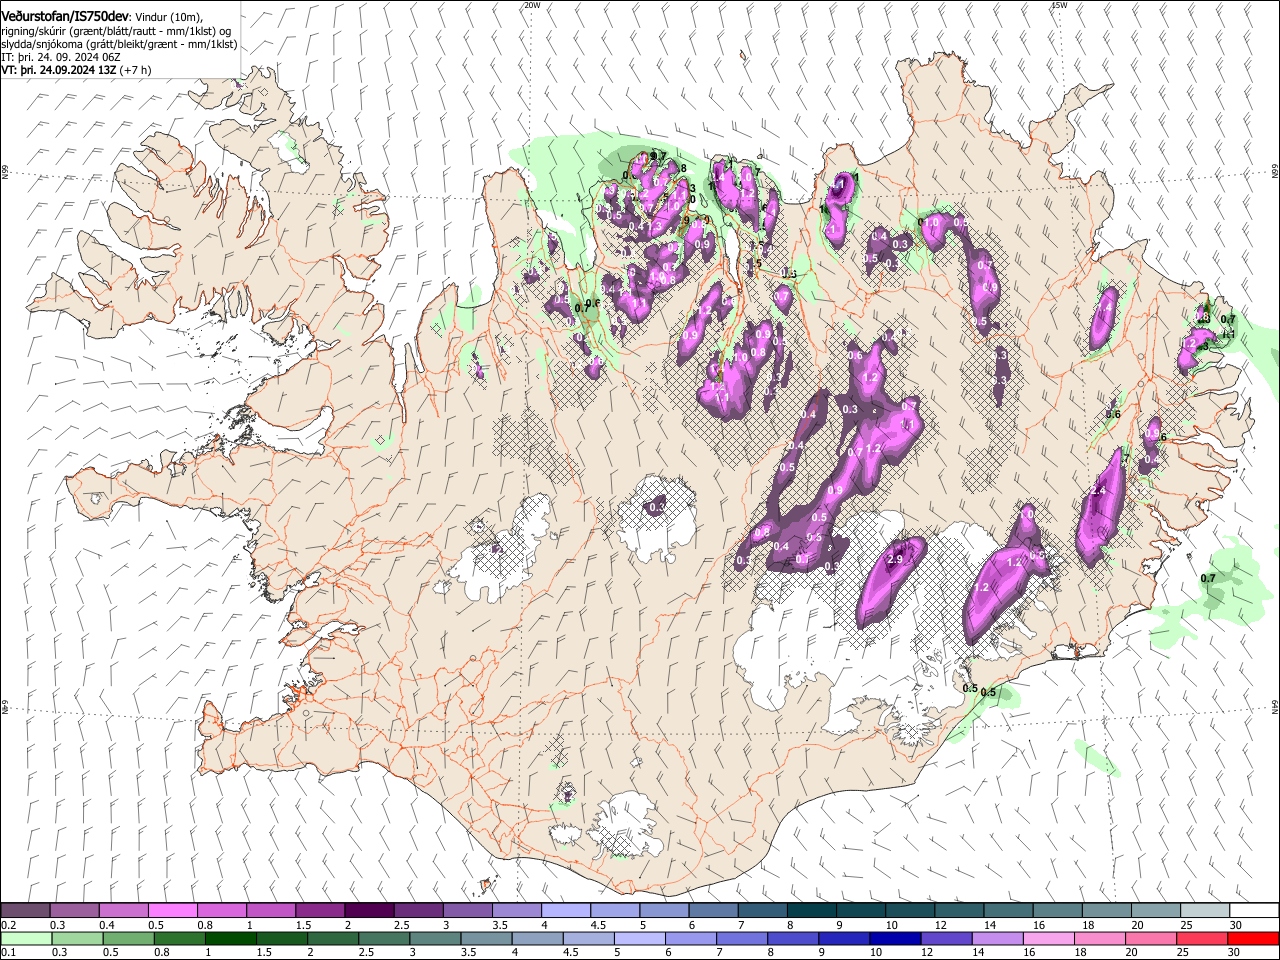Viewport: 1280px width, 960px height.
Task: Click the 'slydda/snjókoma' legend description line
Action: tap(119, 44)
